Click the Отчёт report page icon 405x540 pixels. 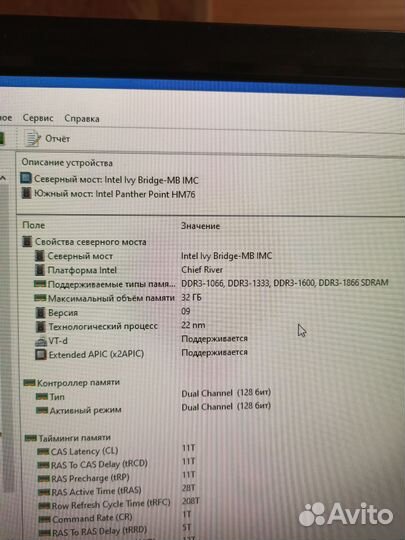(x=32, y=138)
